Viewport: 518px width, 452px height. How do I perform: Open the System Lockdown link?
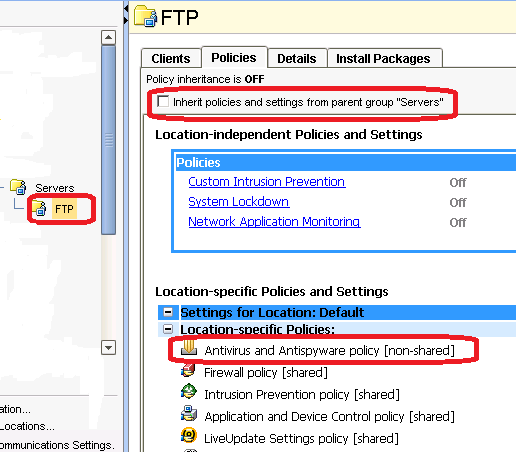pyautogui.click(x=239, y=202)
